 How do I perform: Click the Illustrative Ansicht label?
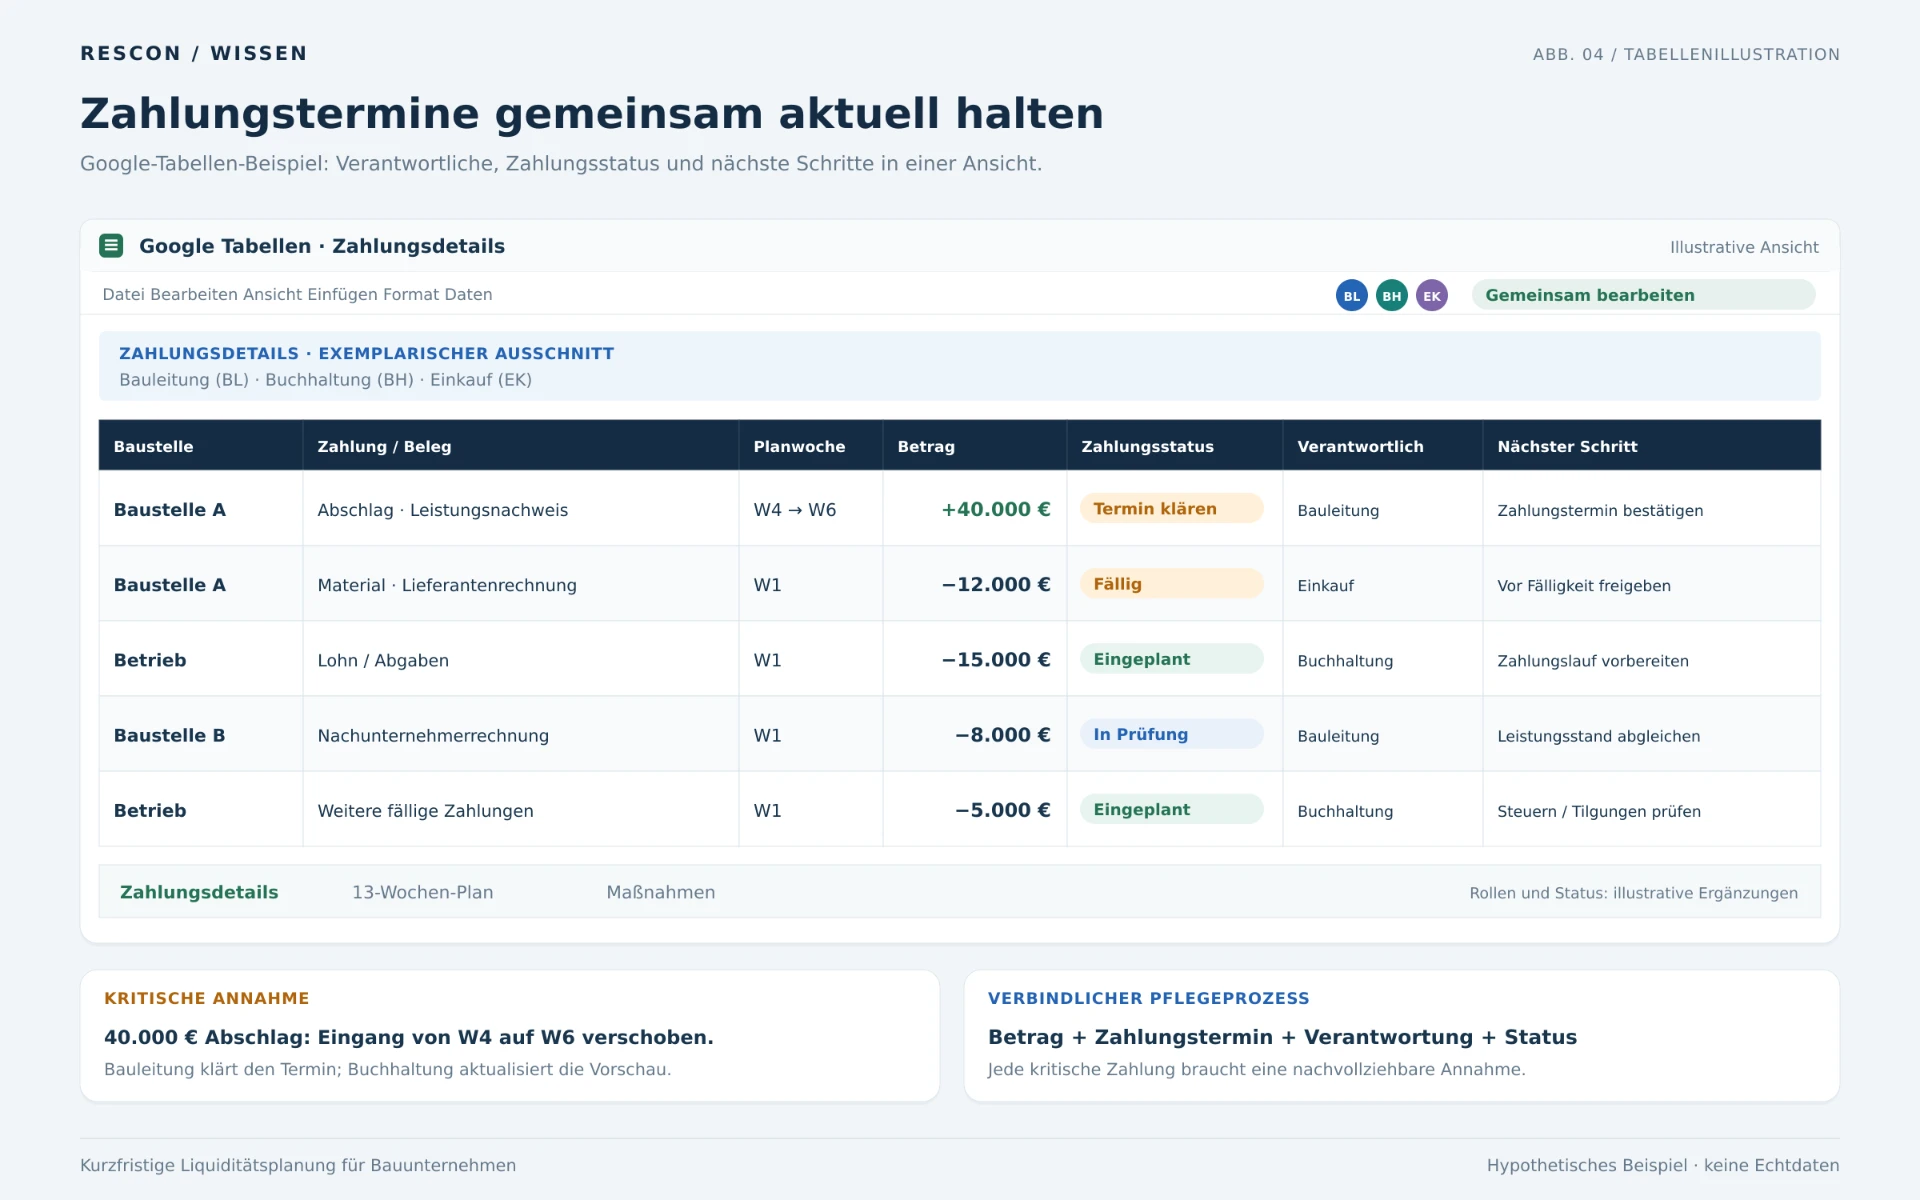1744,247
